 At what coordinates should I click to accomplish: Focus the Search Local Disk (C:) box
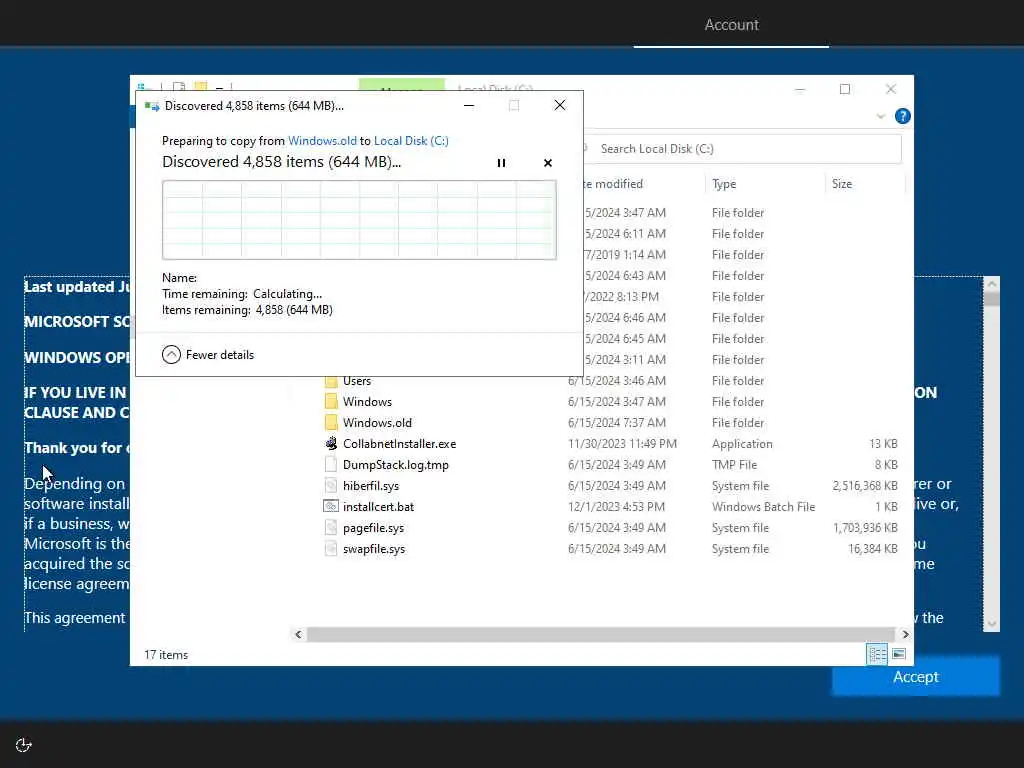[x=741, y=149]
